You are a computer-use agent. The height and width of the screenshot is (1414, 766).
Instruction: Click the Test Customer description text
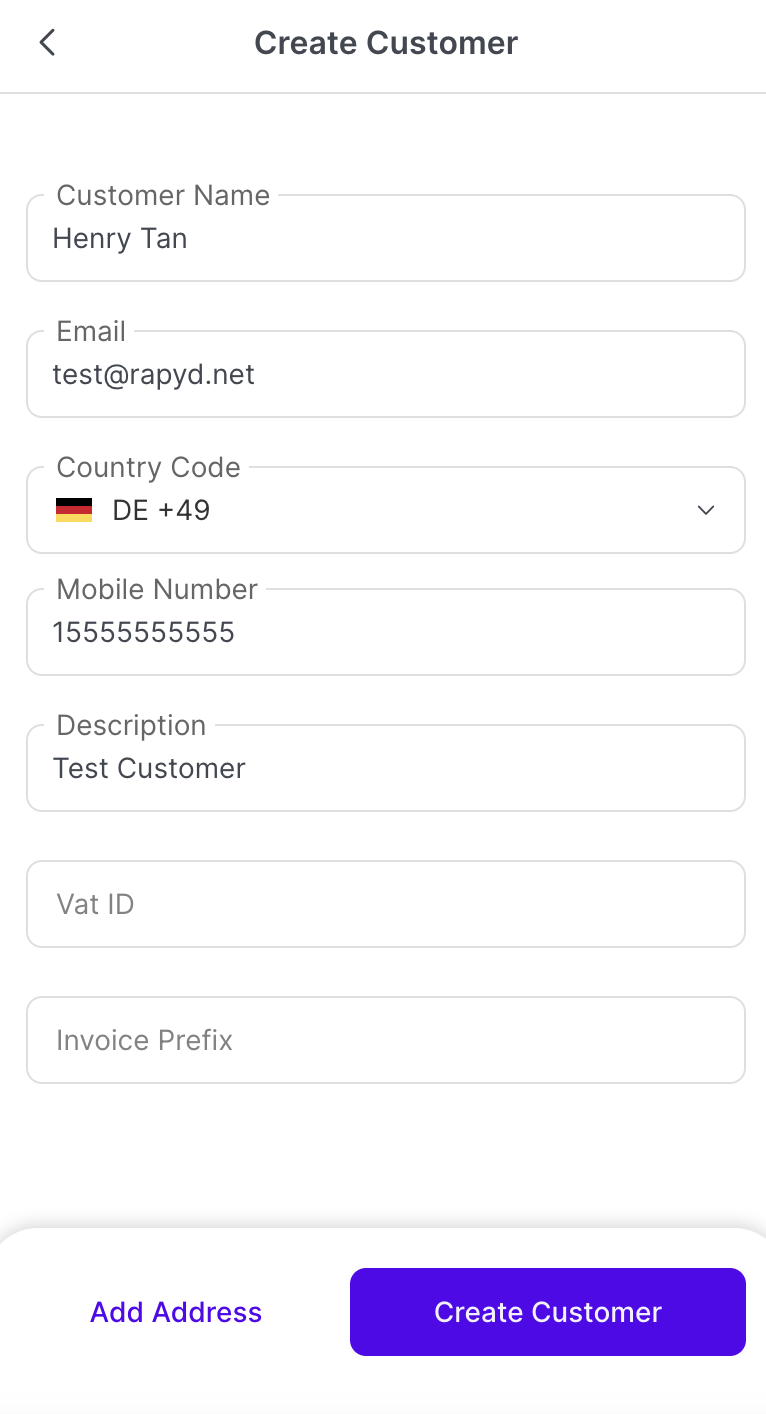(x=149, y=769)
